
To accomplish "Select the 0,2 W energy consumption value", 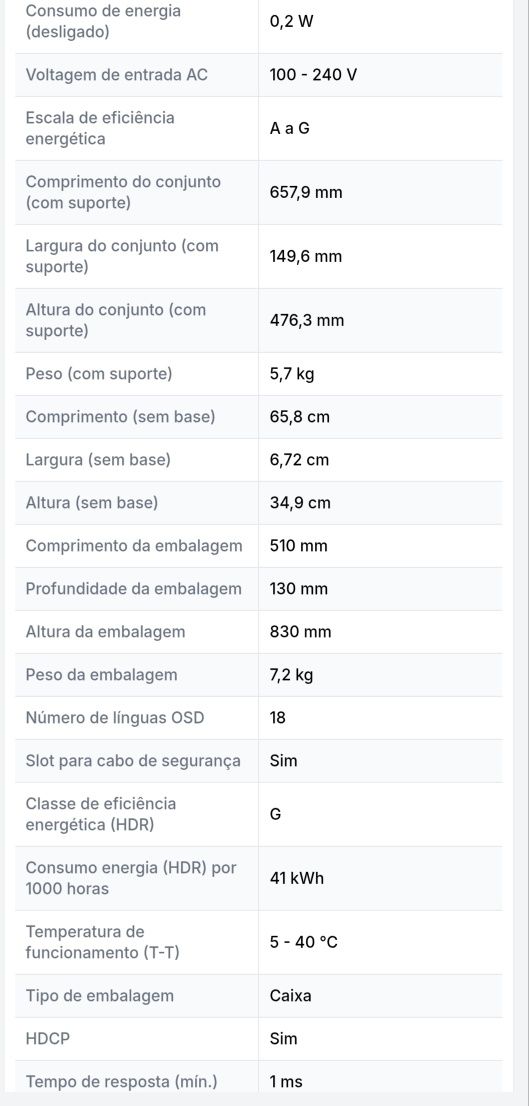I will point(291,21).
